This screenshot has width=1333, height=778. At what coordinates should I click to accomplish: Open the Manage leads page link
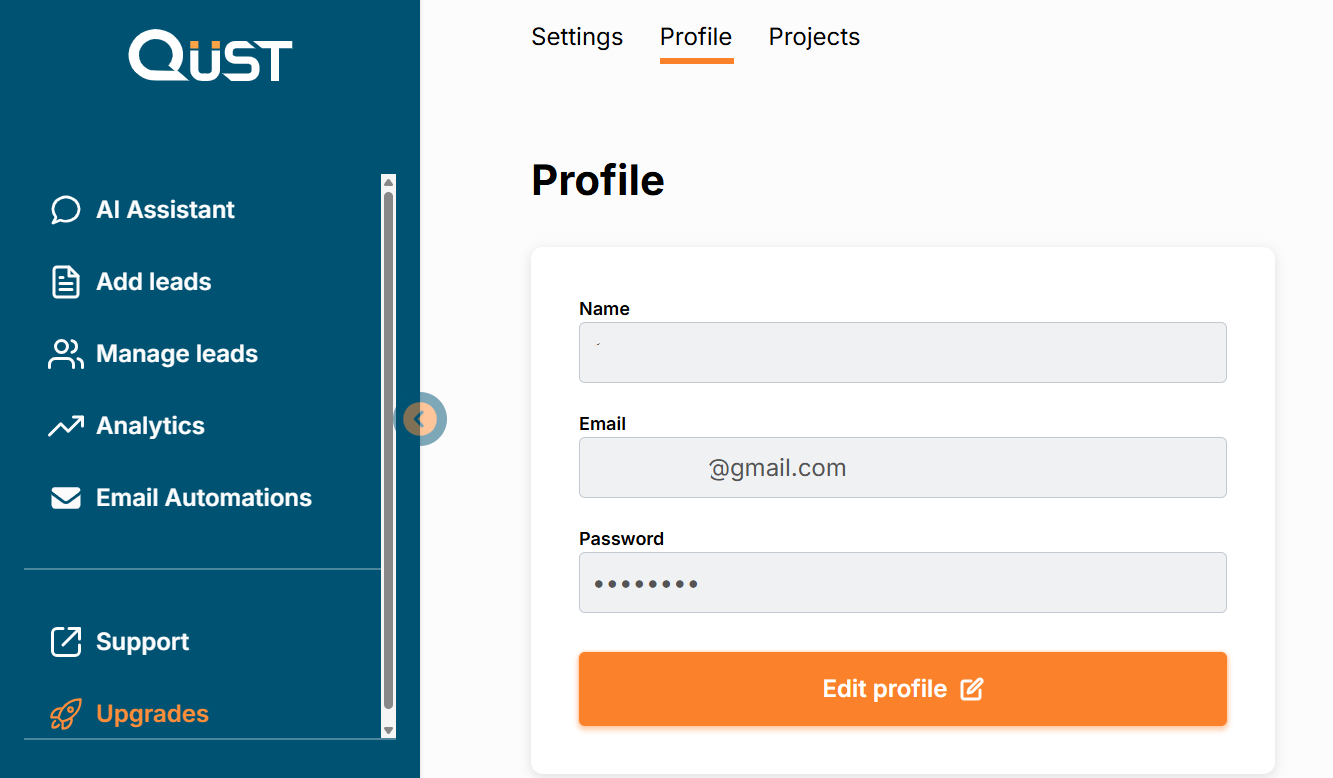pyautogui.click(x=177, y=354)
